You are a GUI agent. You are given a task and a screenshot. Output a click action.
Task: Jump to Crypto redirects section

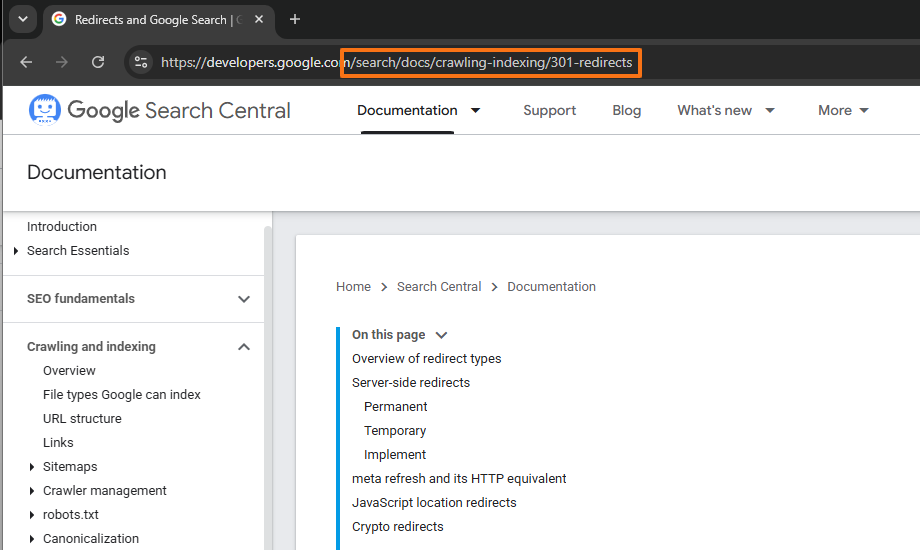[398, 527]
